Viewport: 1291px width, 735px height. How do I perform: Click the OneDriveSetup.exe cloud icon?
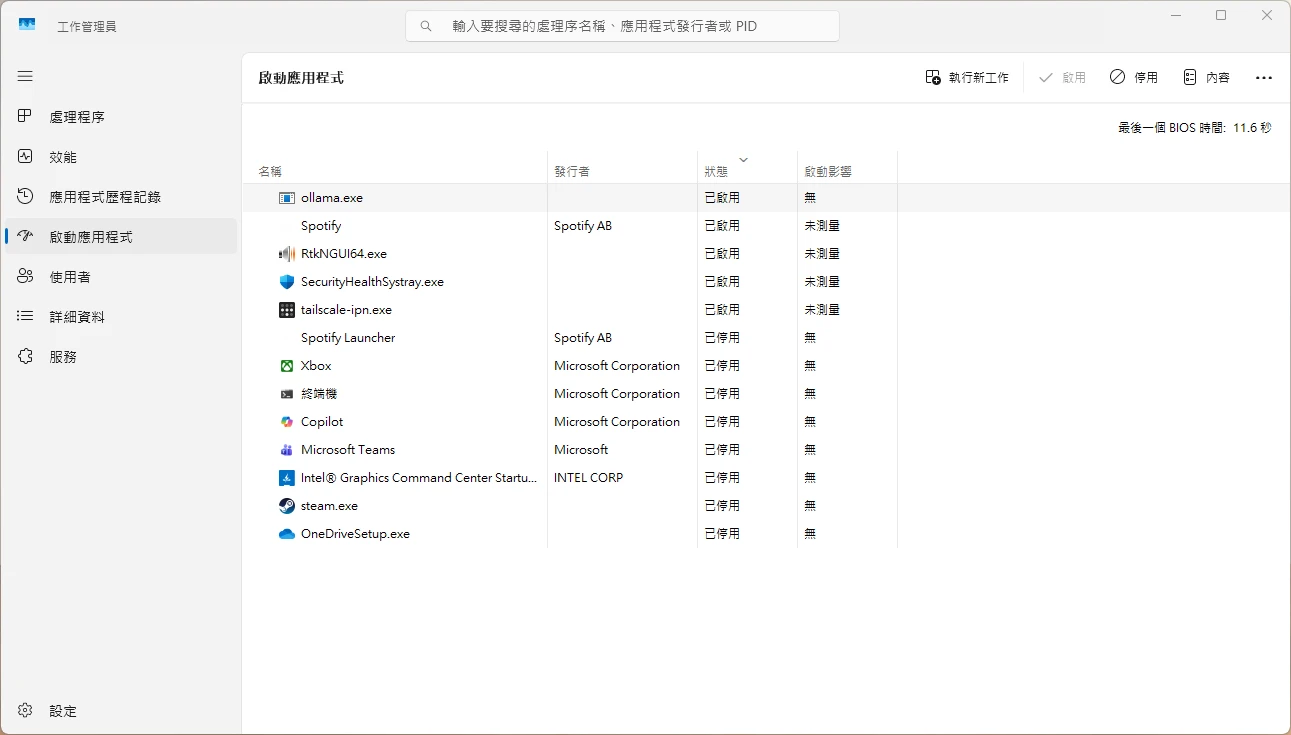point(287,534)
